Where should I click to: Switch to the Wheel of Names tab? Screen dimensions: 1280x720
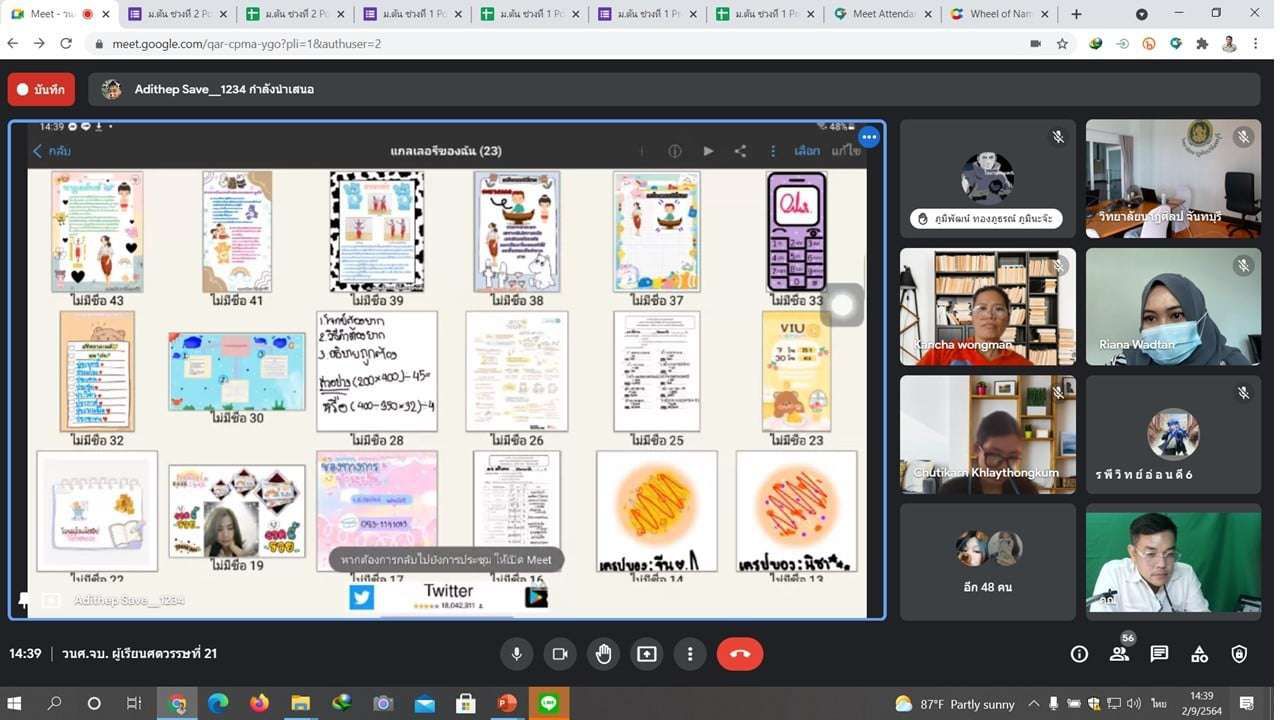tap(998, 14)
